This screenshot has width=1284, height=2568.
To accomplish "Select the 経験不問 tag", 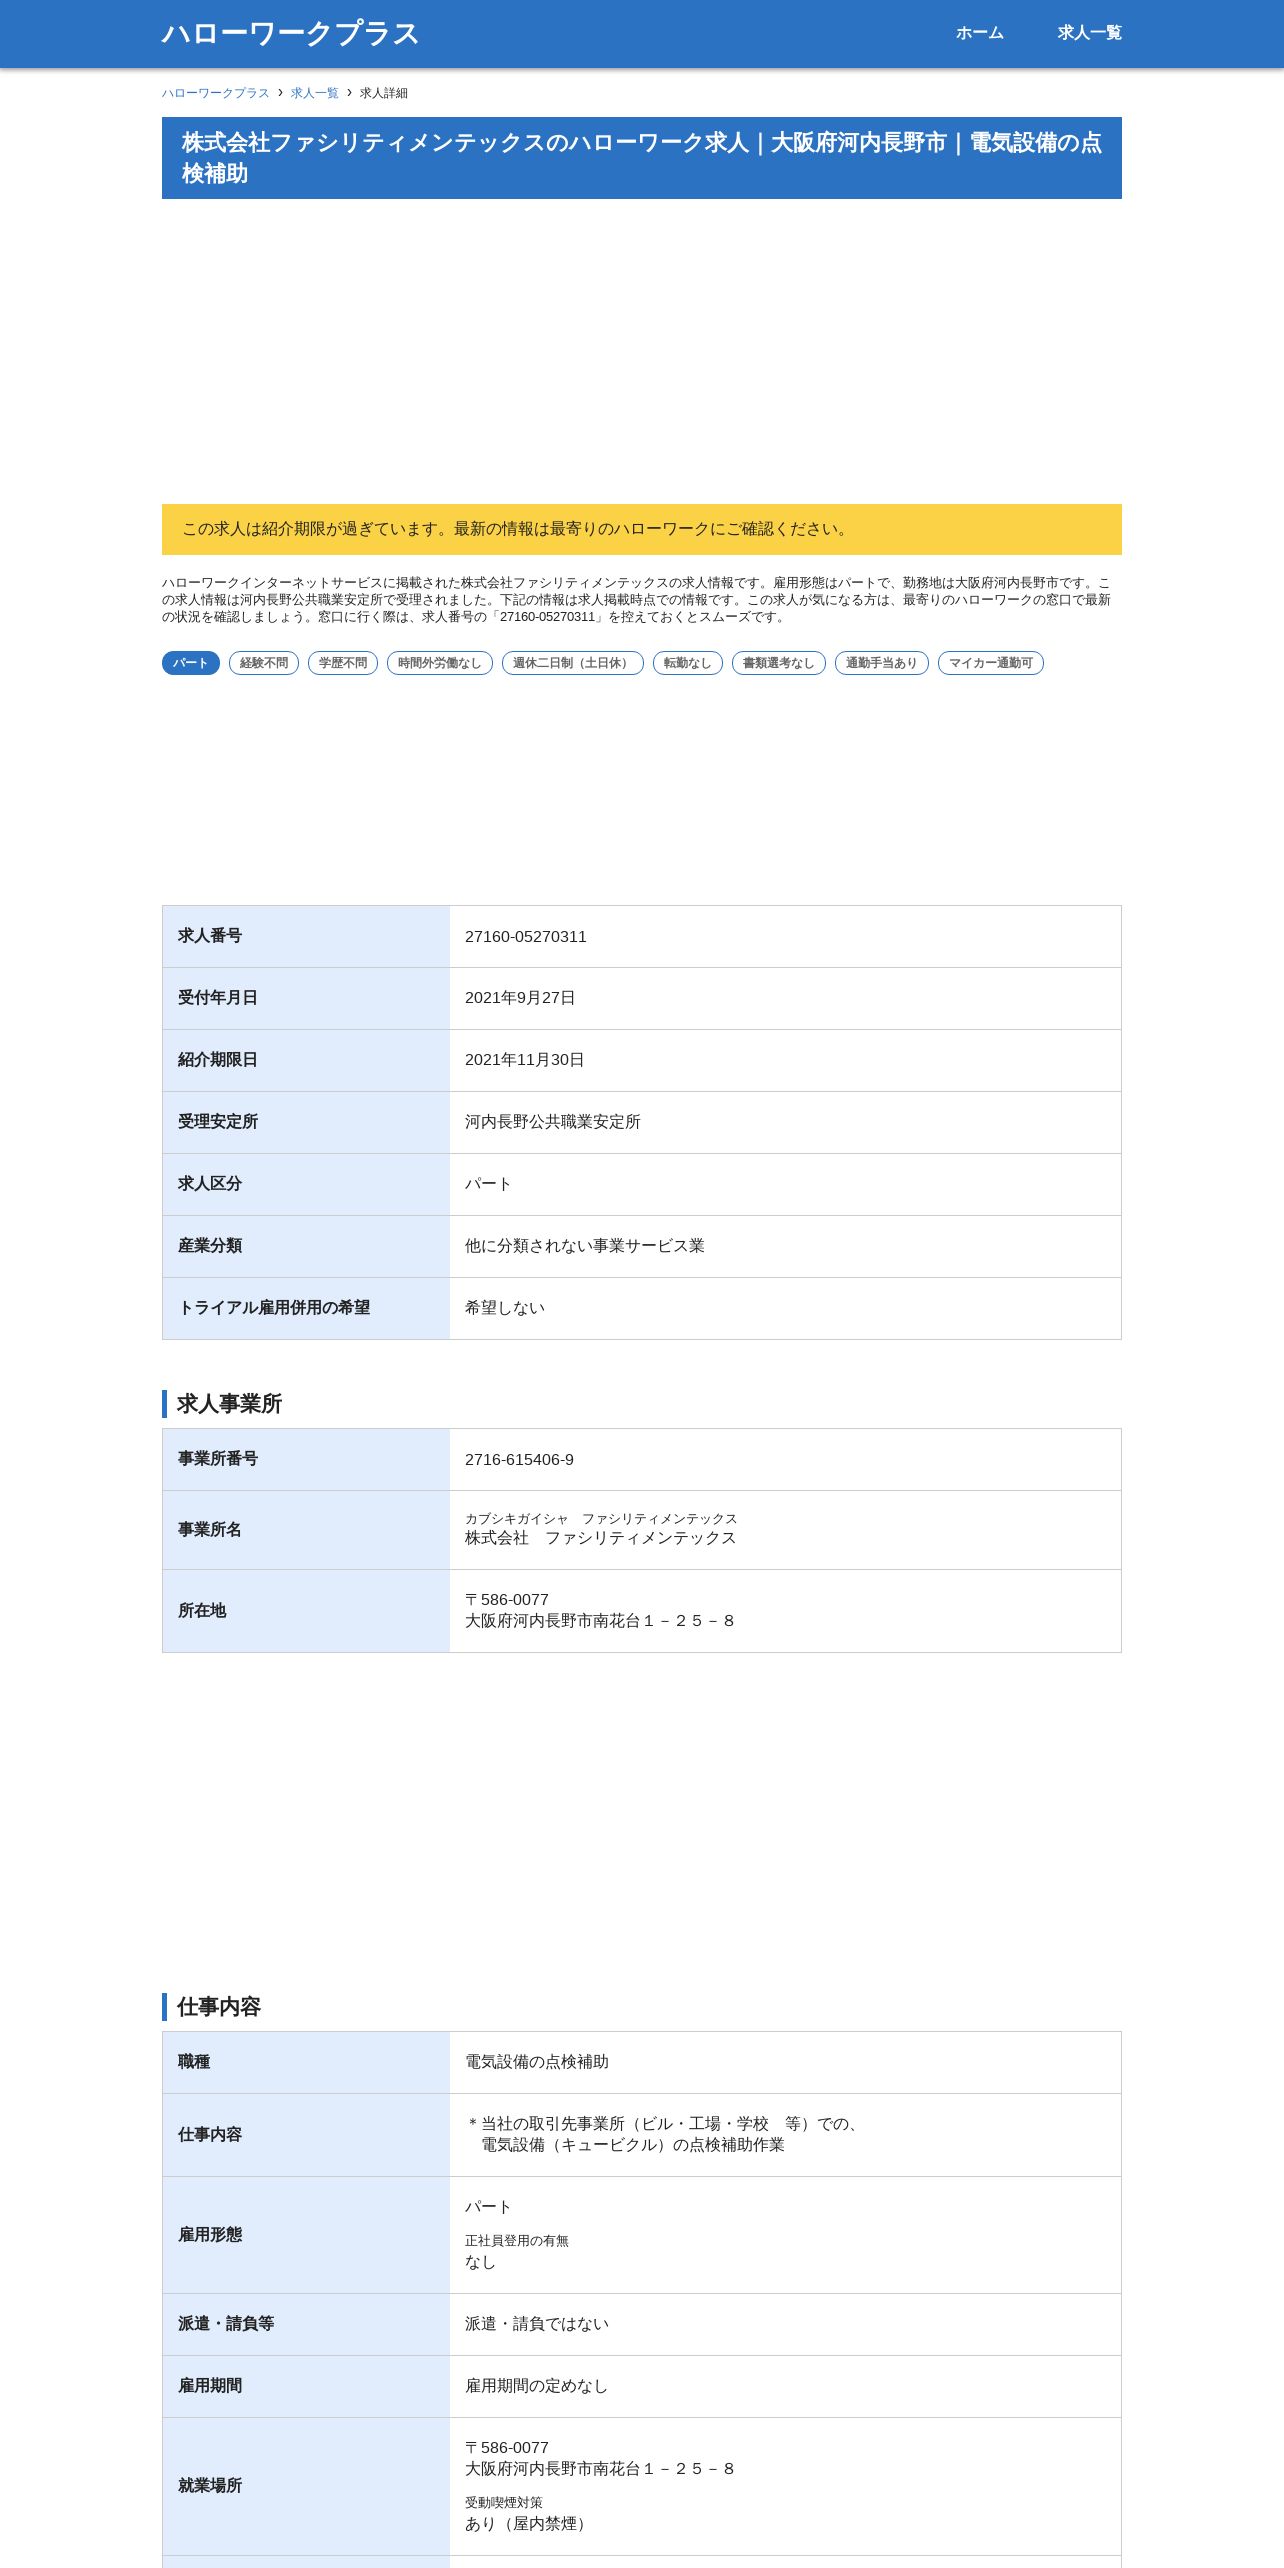I will 264,663.
